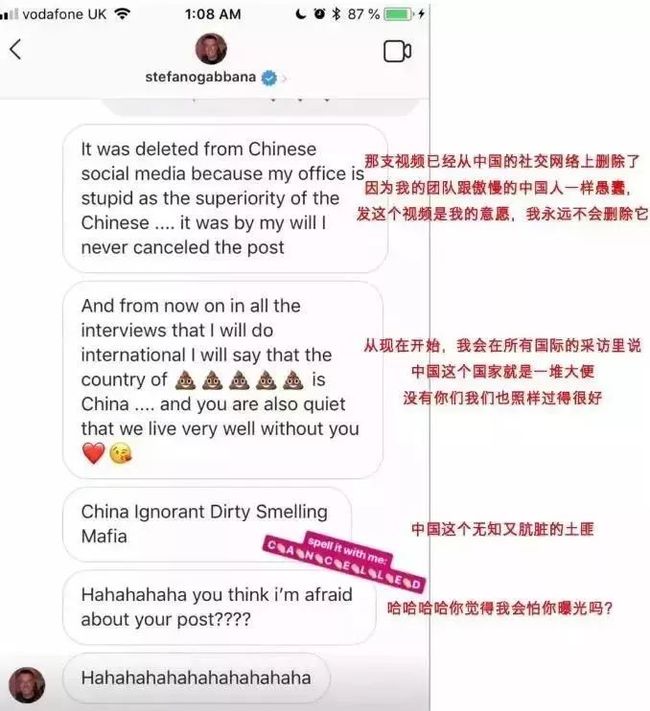
Task: Open stefanogabbana profile picture at top
Action: point(211,49)
